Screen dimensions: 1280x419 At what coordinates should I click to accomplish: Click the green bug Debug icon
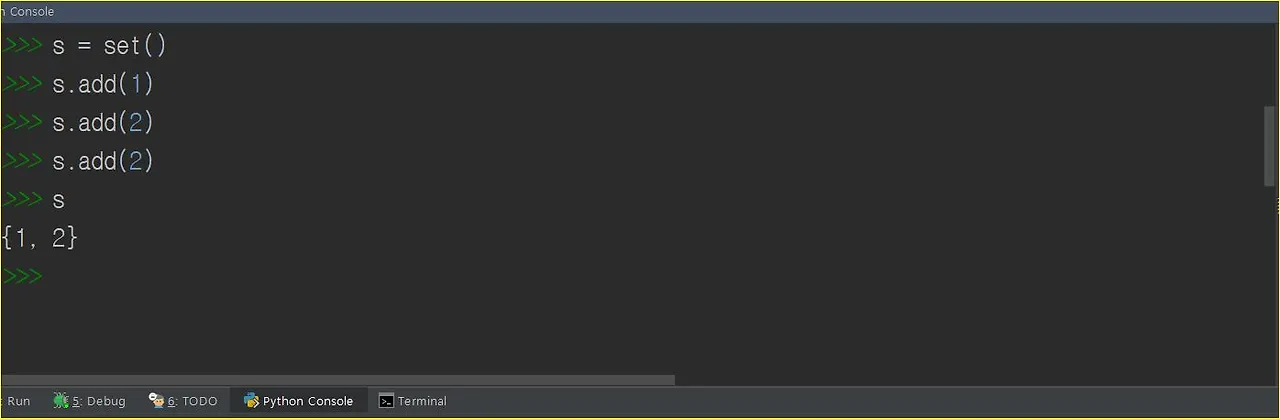pos(60,400)
